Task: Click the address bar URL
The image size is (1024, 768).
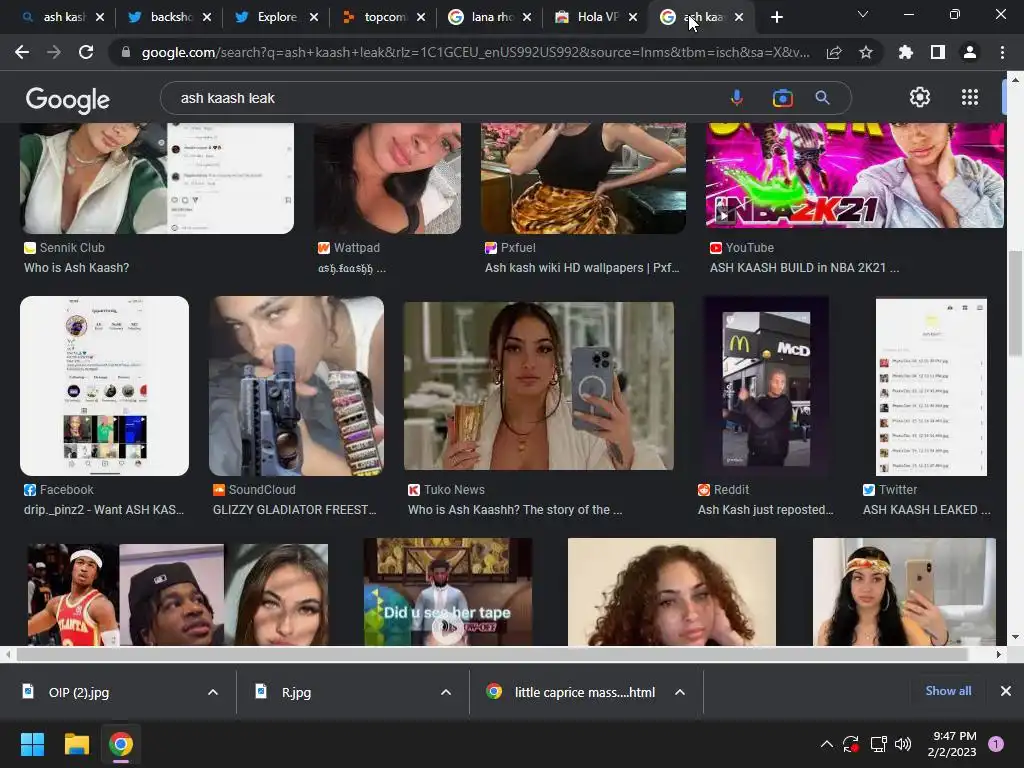Action: 475,52
